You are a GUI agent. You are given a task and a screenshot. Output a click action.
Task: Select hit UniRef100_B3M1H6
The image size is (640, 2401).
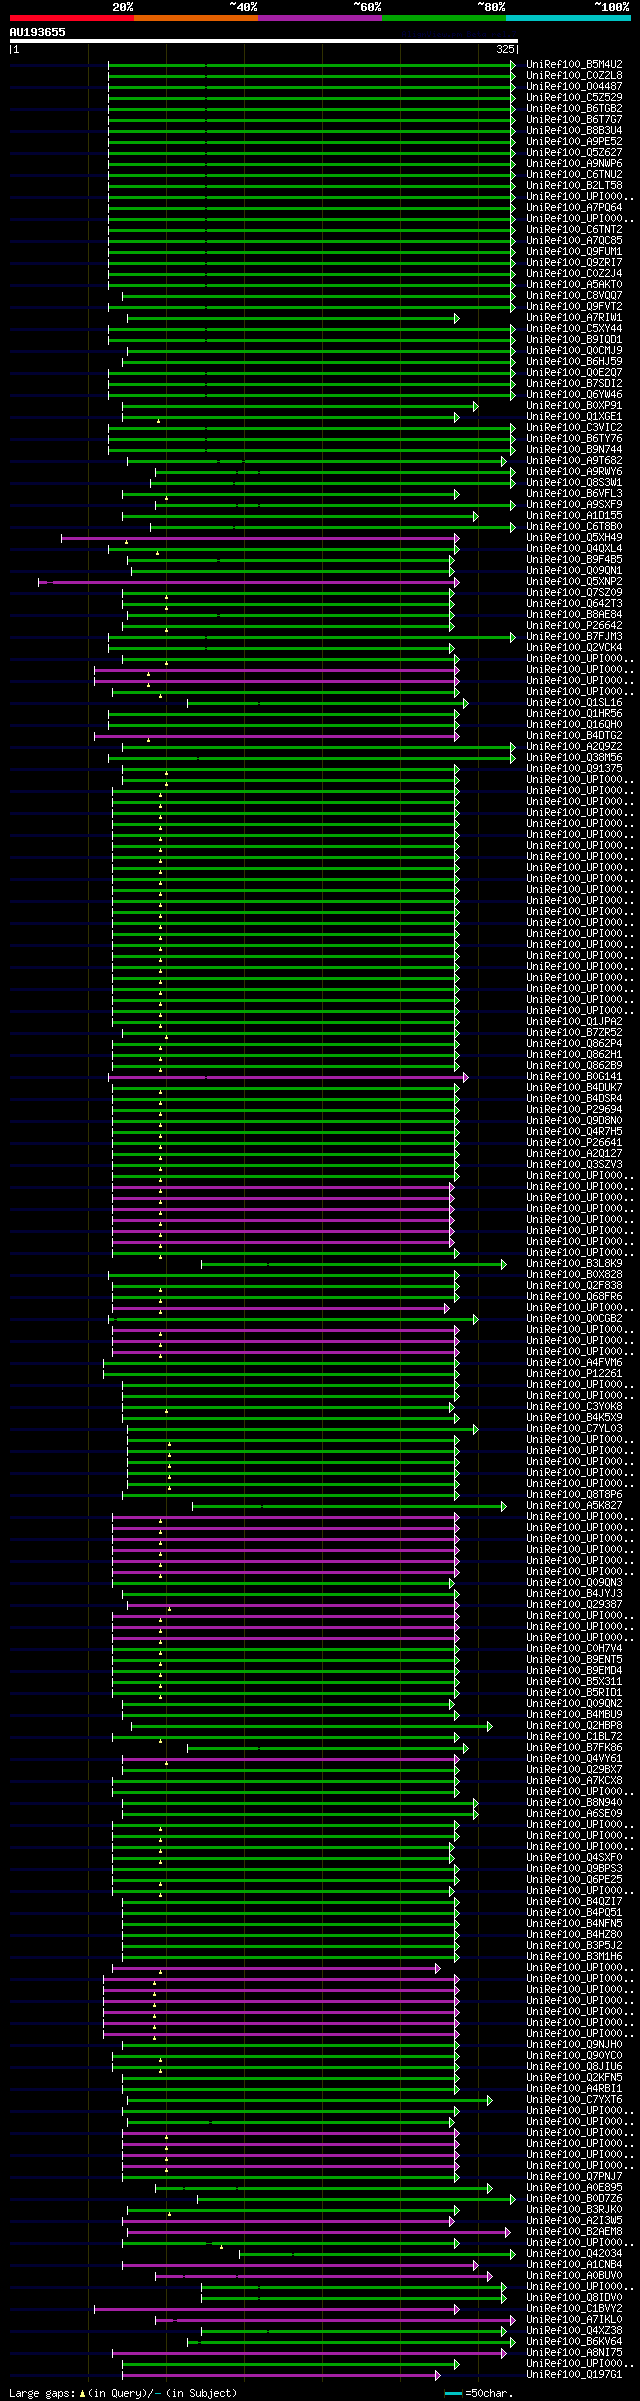point(574,1956)
